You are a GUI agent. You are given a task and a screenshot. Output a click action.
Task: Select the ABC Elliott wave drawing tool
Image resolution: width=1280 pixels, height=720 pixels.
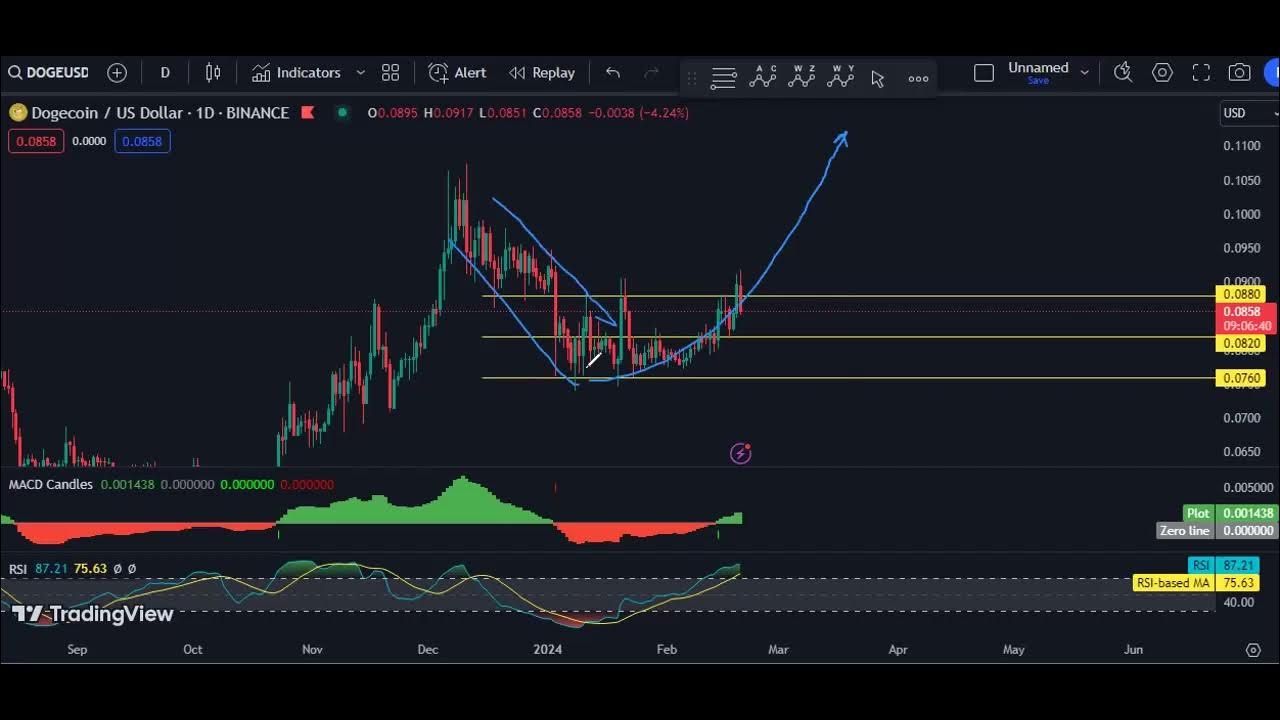click(763, 76)
